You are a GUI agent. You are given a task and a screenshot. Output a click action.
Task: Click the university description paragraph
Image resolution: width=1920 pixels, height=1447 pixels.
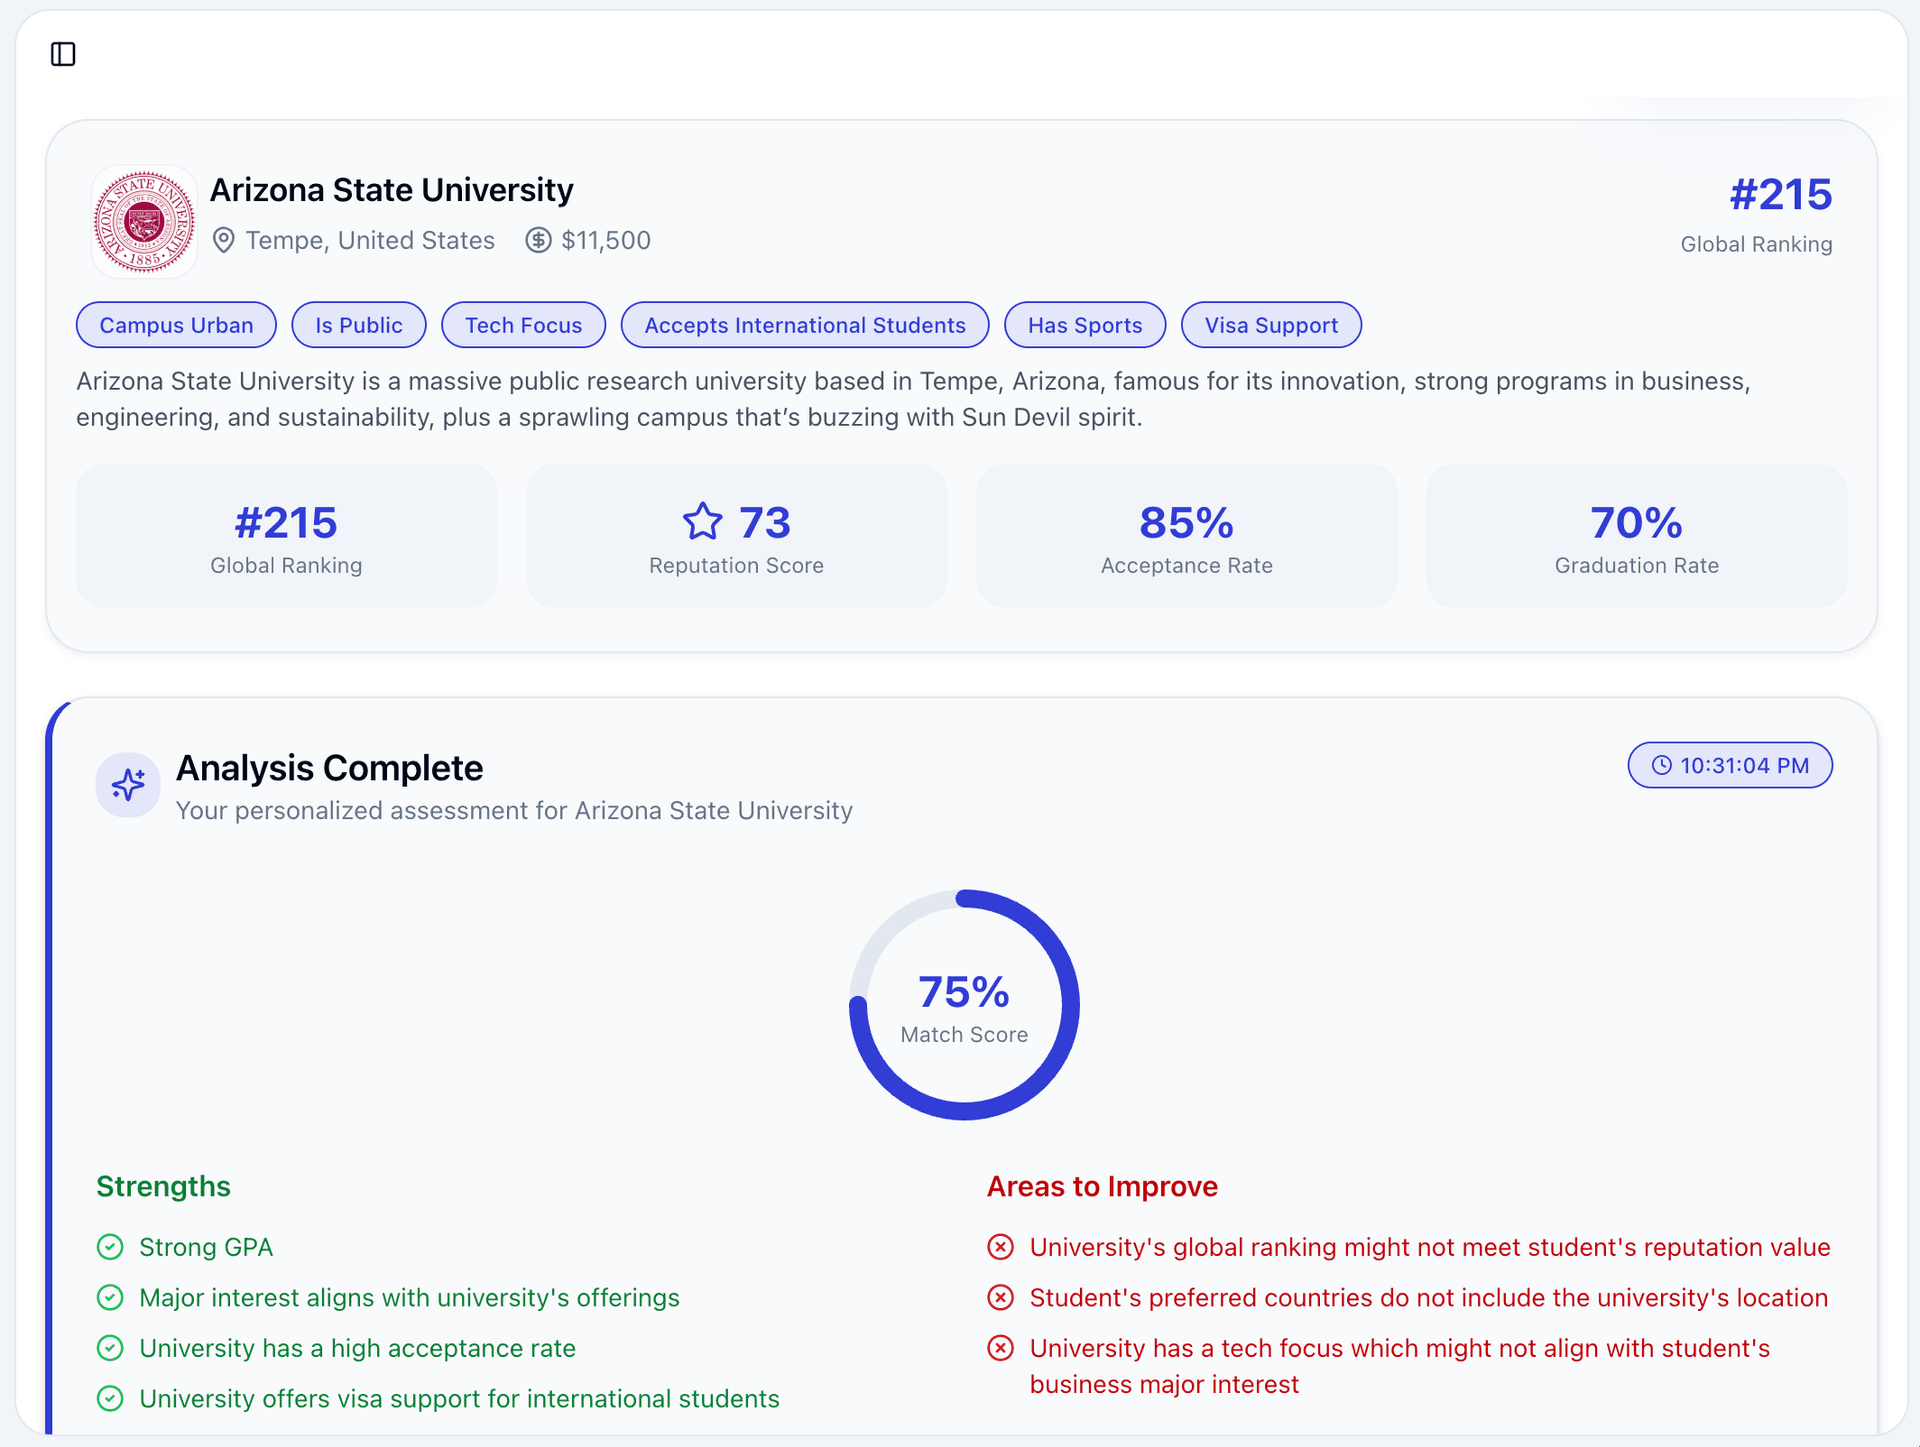click(x=913, y=399)
